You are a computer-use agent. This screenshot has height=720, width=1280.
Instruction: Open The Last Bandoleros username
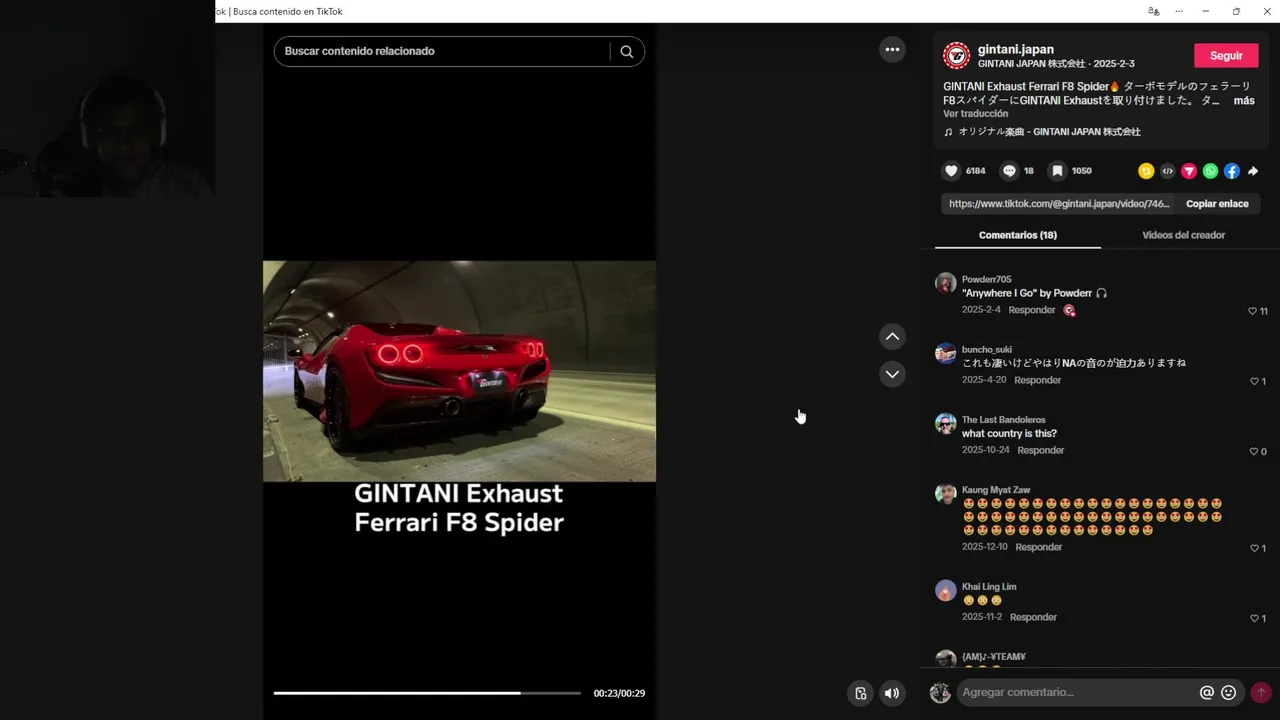(1003, 419)
